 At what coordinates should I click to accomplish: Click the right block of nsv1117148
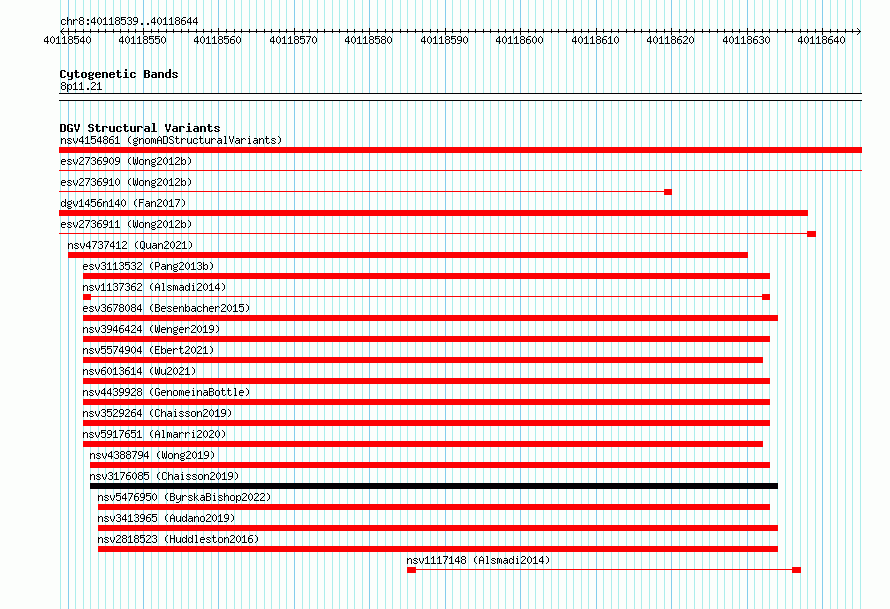click(797, 570)
